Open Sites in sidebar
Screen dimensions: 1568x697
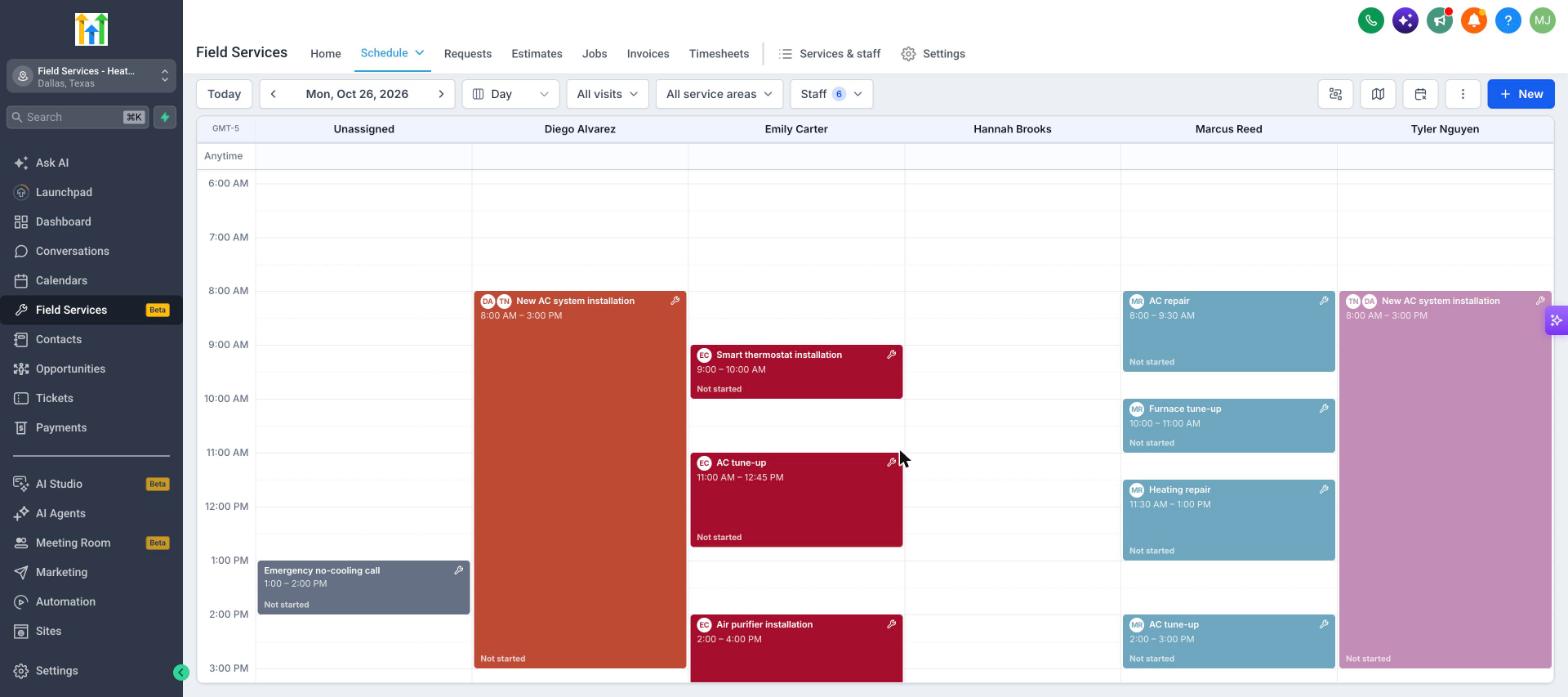(x=91, y=632)
